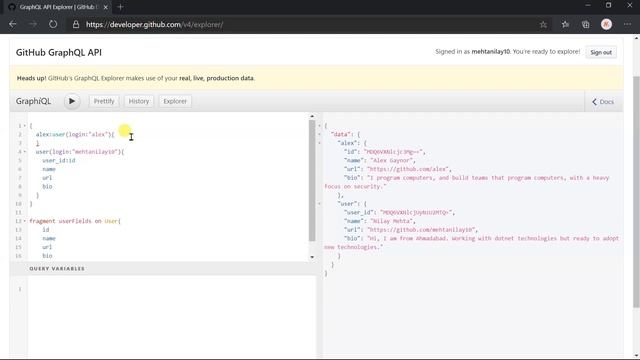This screenshot has height=360, width=640.
Task: Click the GitHub GraphQL API heading
Action: (59, 53)
